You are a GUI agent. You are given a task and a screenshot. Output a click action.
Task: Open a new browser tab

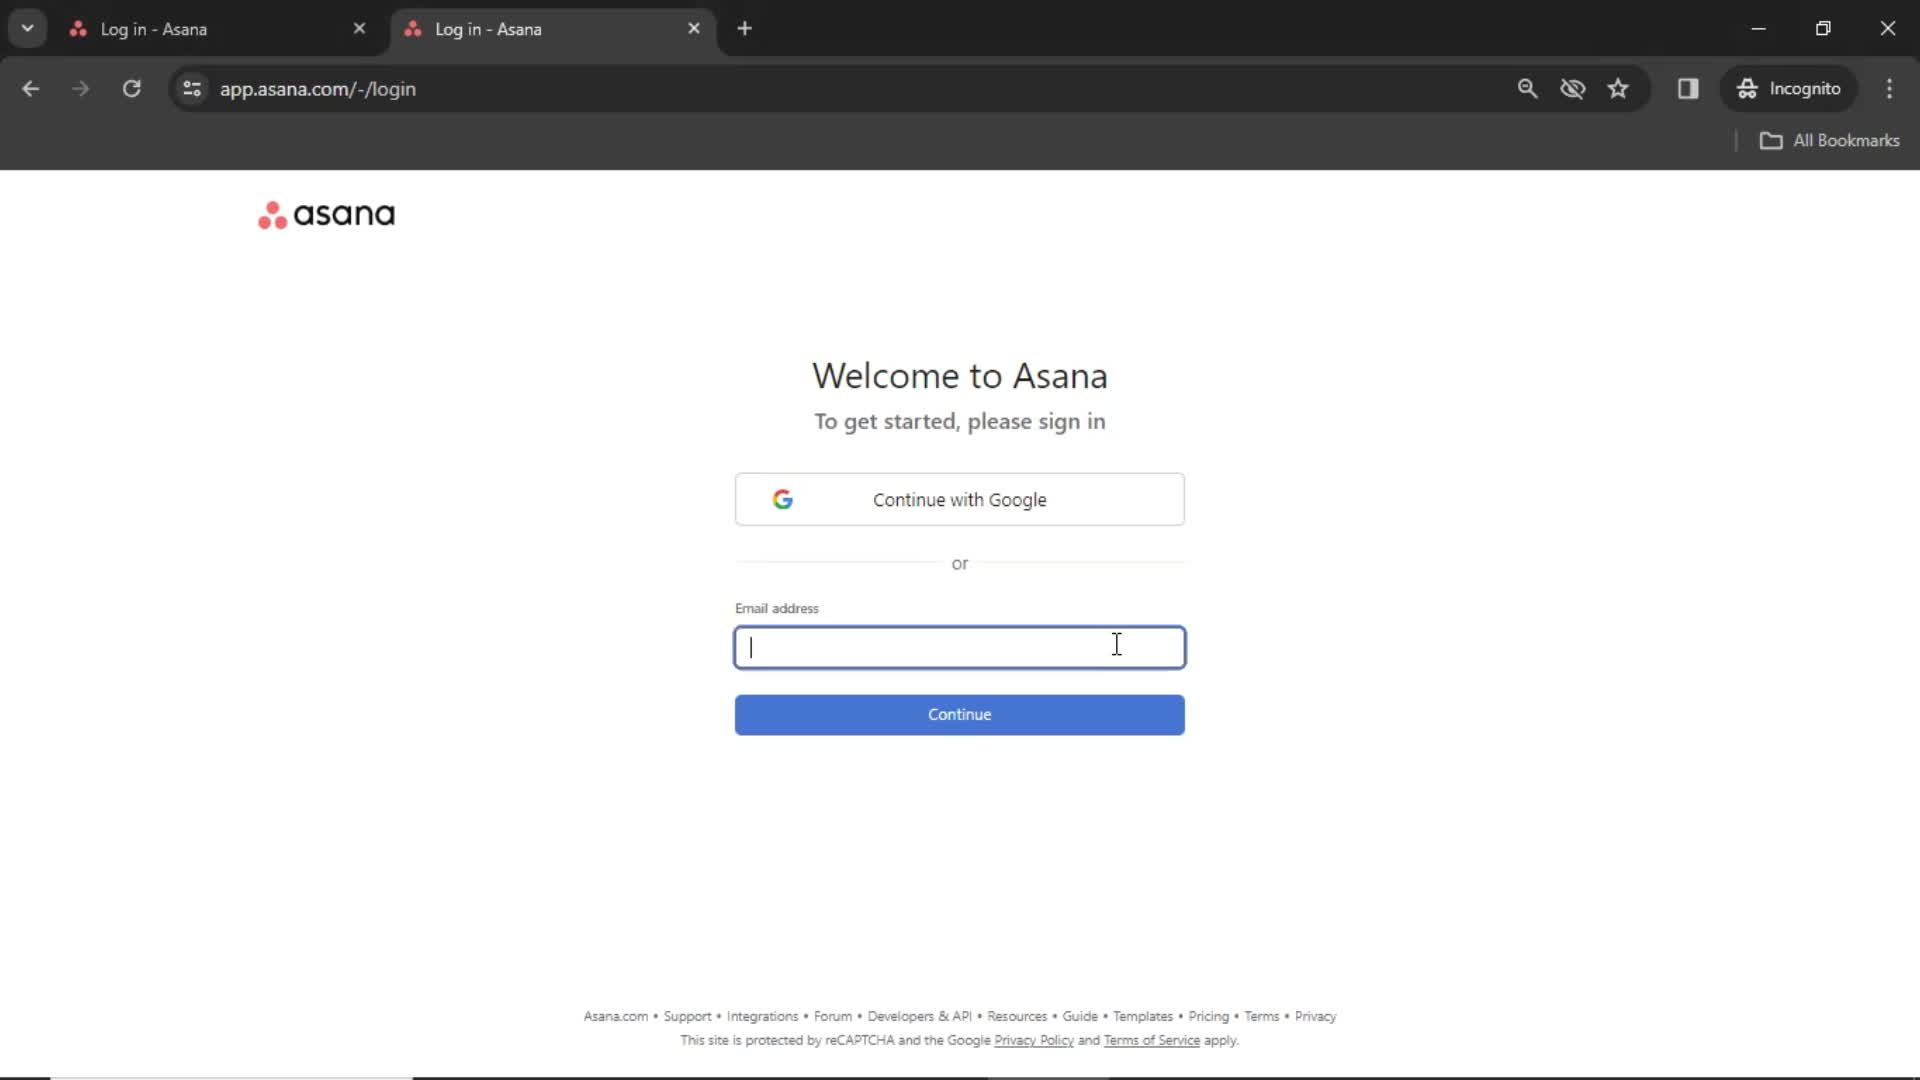[744, 28]
